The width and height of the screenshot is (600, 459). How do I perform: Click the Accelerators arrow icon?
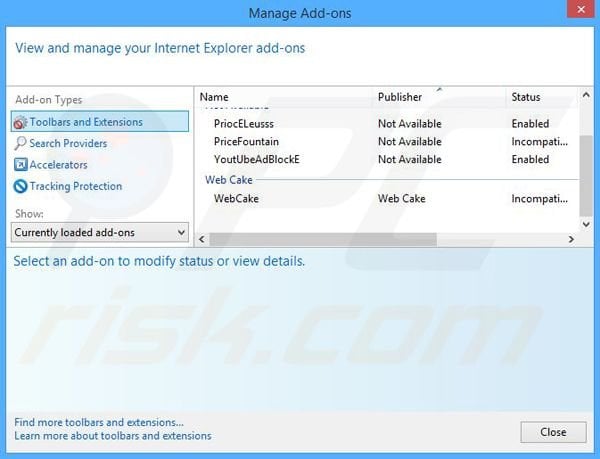tap(20, 164)
